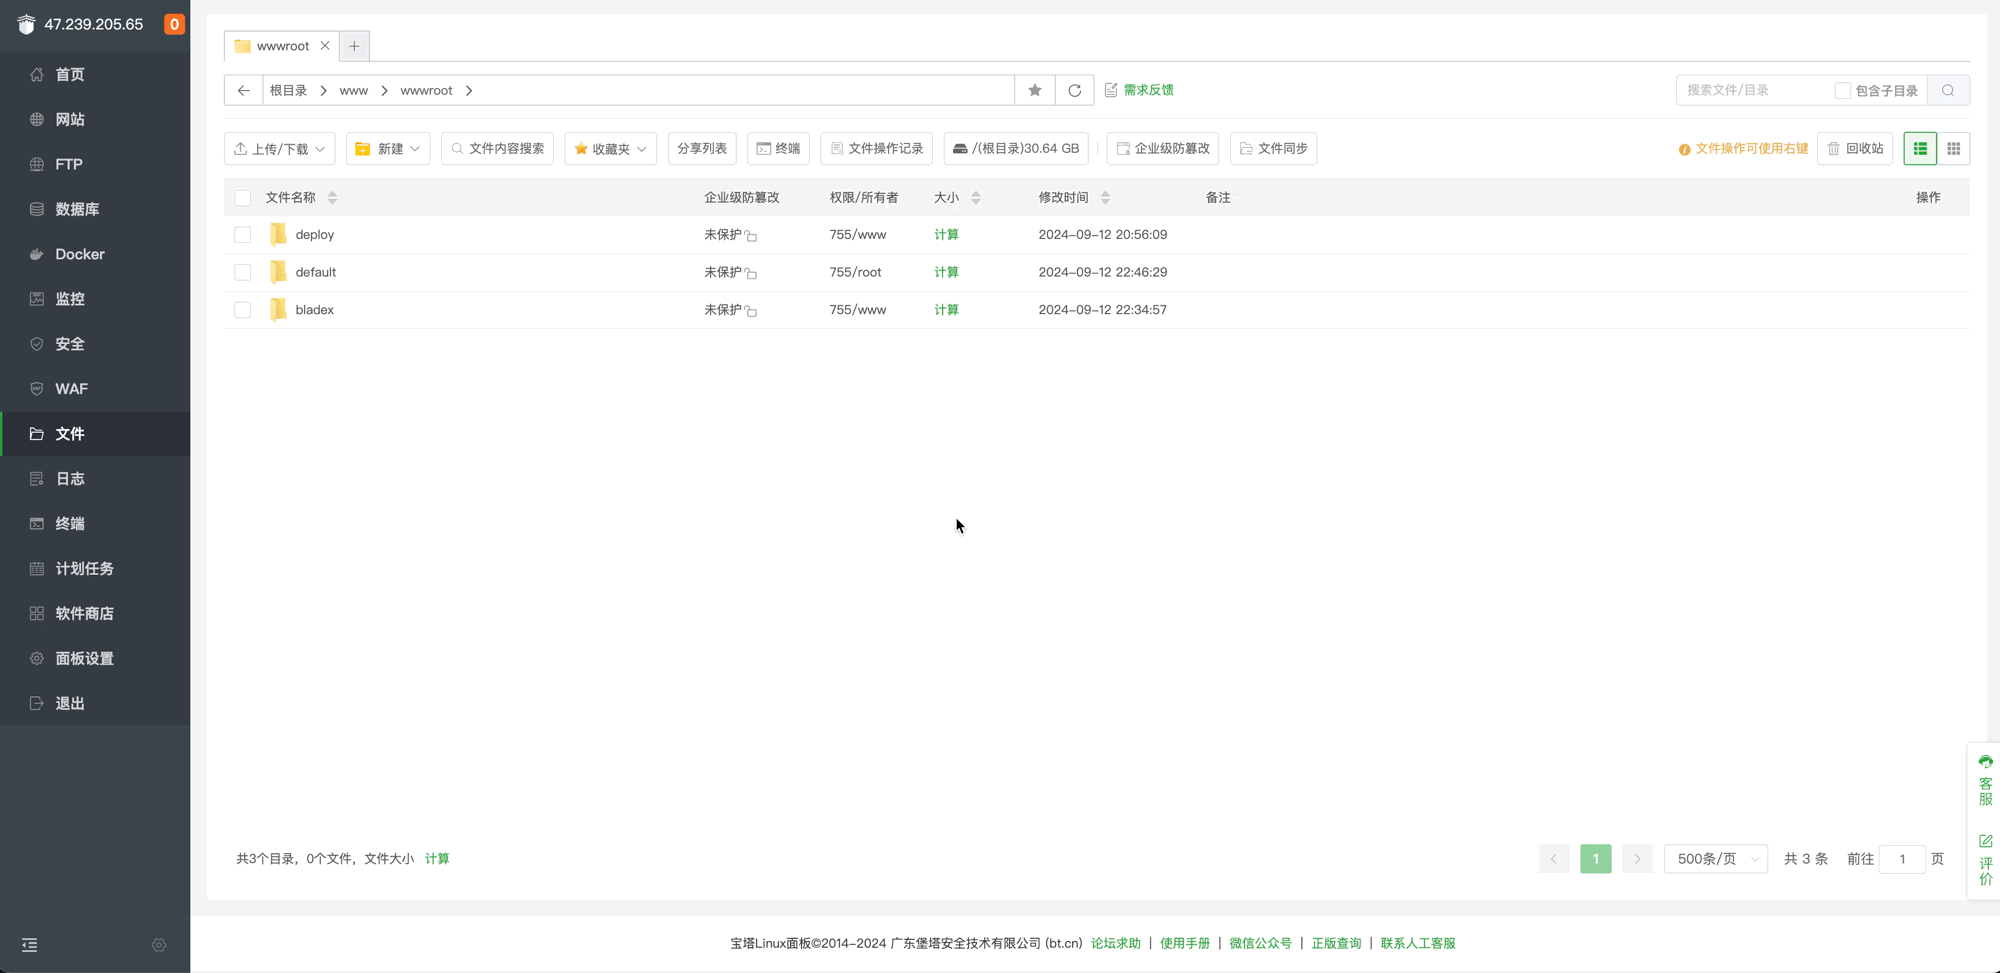The width and height of the screenshot is (2000, 973).
Task: Click 计算 size for deploy row
Action: pos(946,235)
